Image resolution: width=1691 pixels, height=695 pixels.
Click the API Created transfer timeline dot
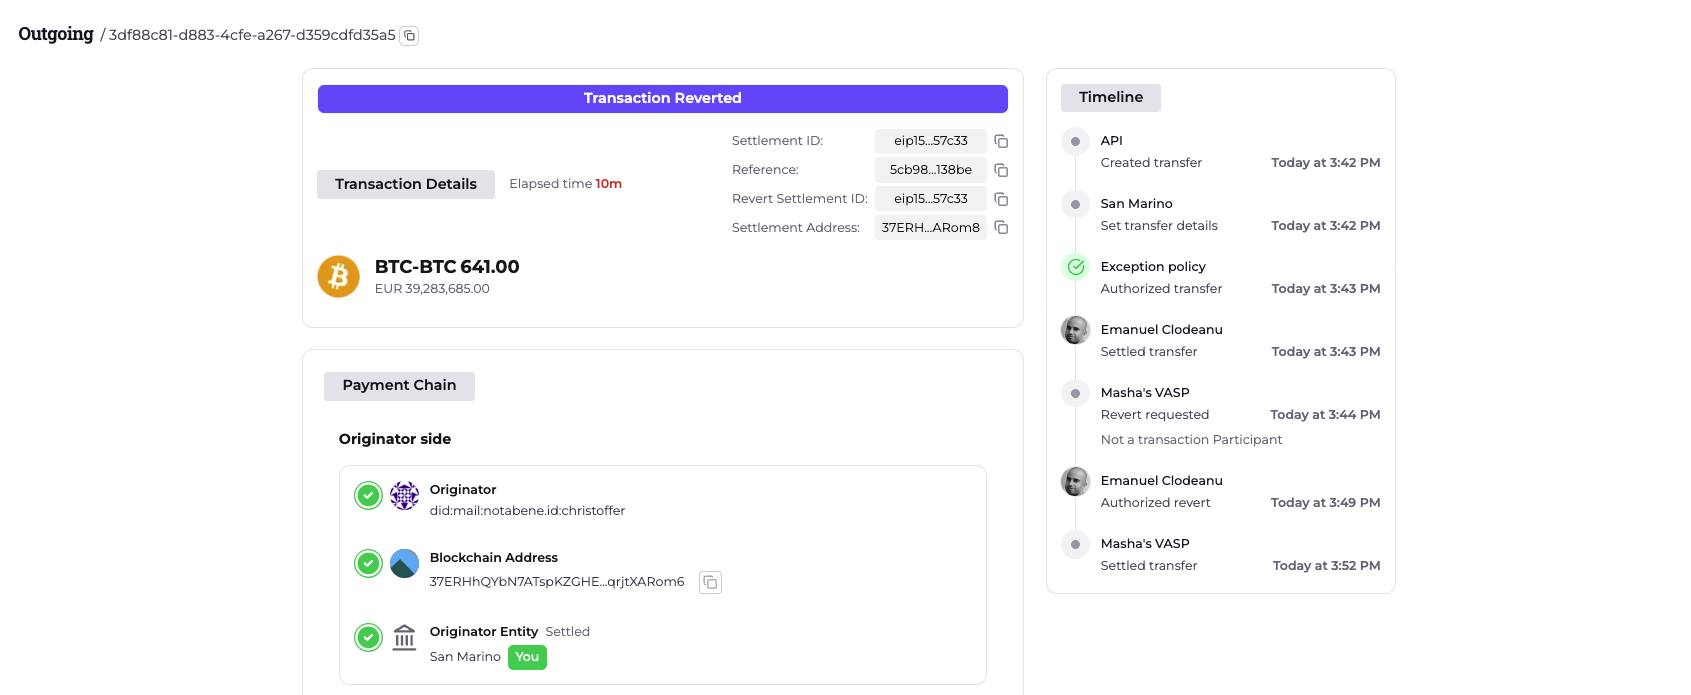pyautogui.click(x=1076, y=141)
